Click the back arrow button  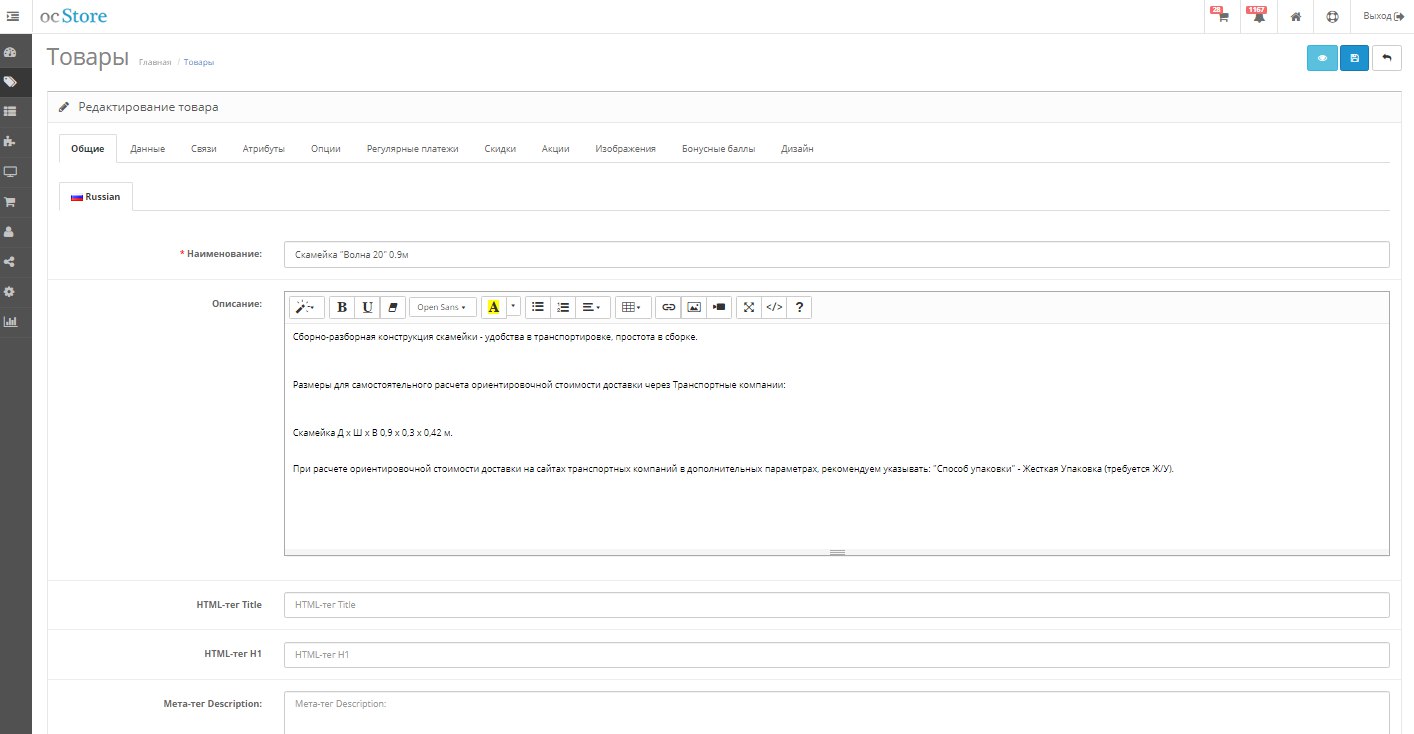[1386, 58]
